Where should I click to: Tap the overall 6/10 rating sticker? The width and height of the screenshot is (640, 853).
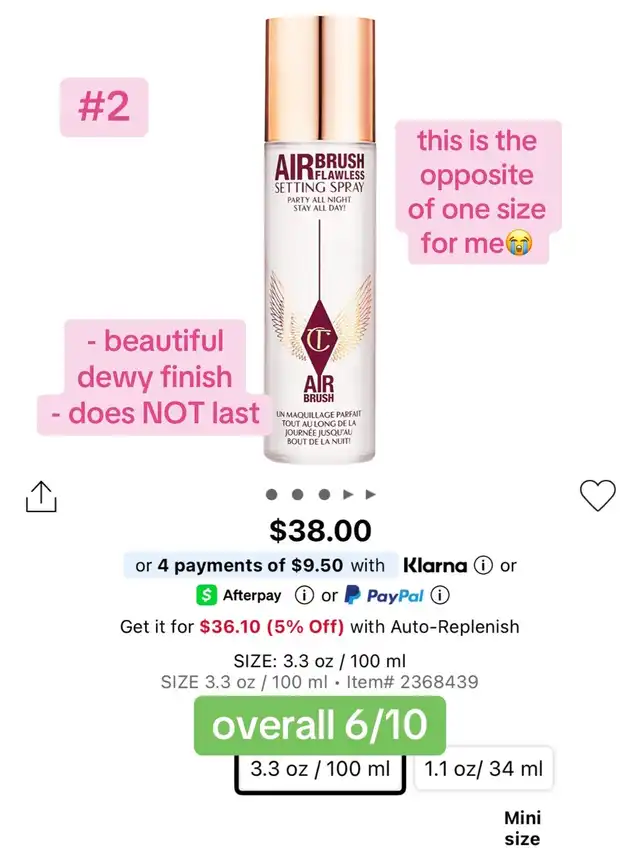[320, 725]
